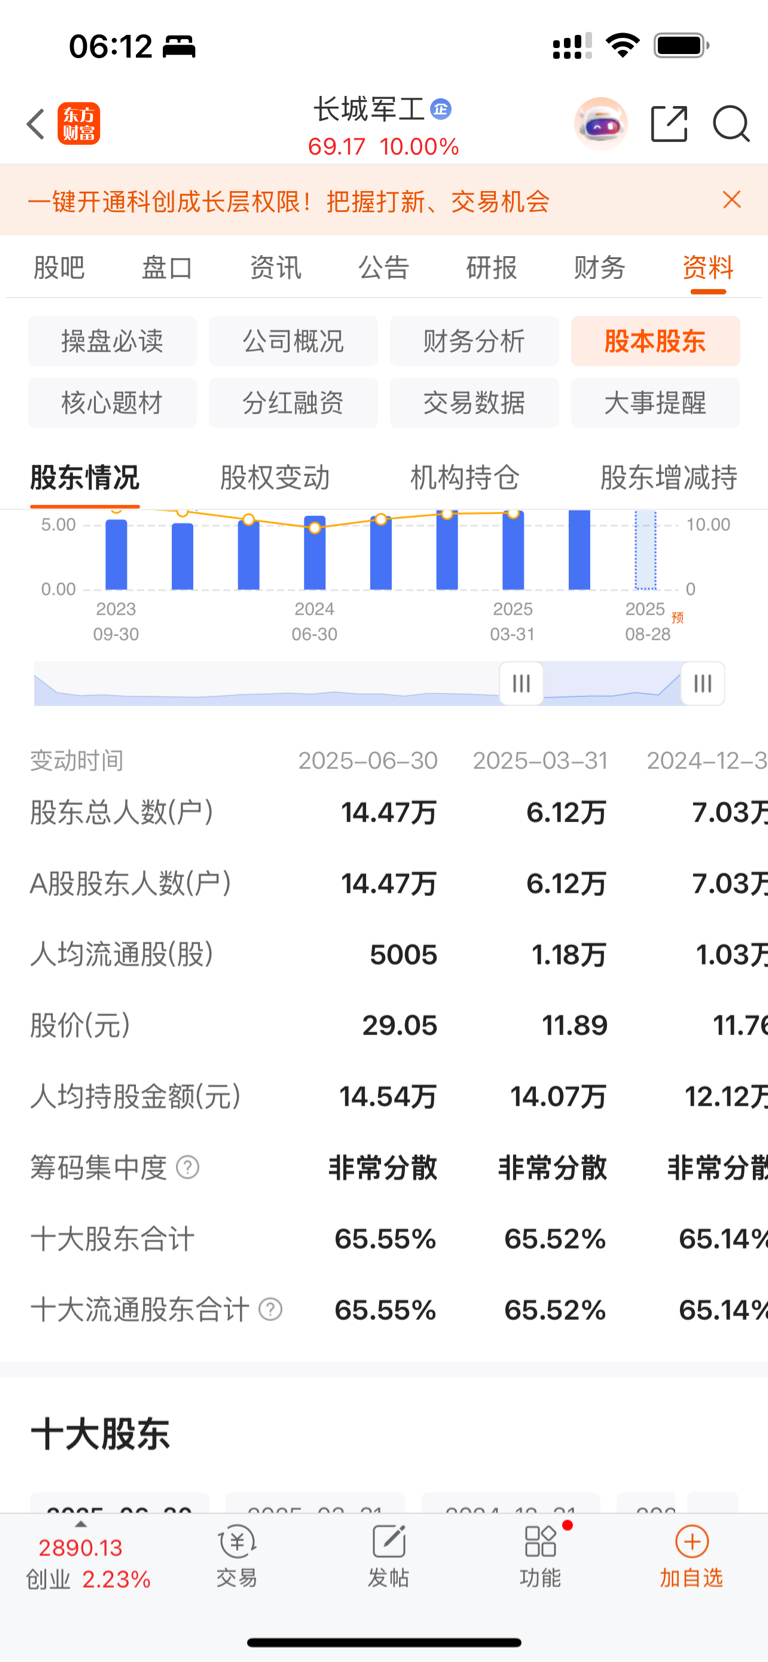Tap the 1.18万 人均流通股 value
This screenshot has height=1662, width=768.
[569, 954]
